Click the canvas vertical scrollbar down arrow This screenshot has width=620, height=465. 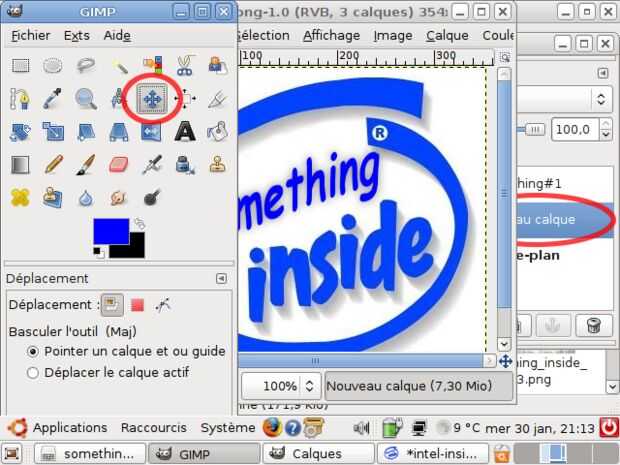tap(504, 344)
